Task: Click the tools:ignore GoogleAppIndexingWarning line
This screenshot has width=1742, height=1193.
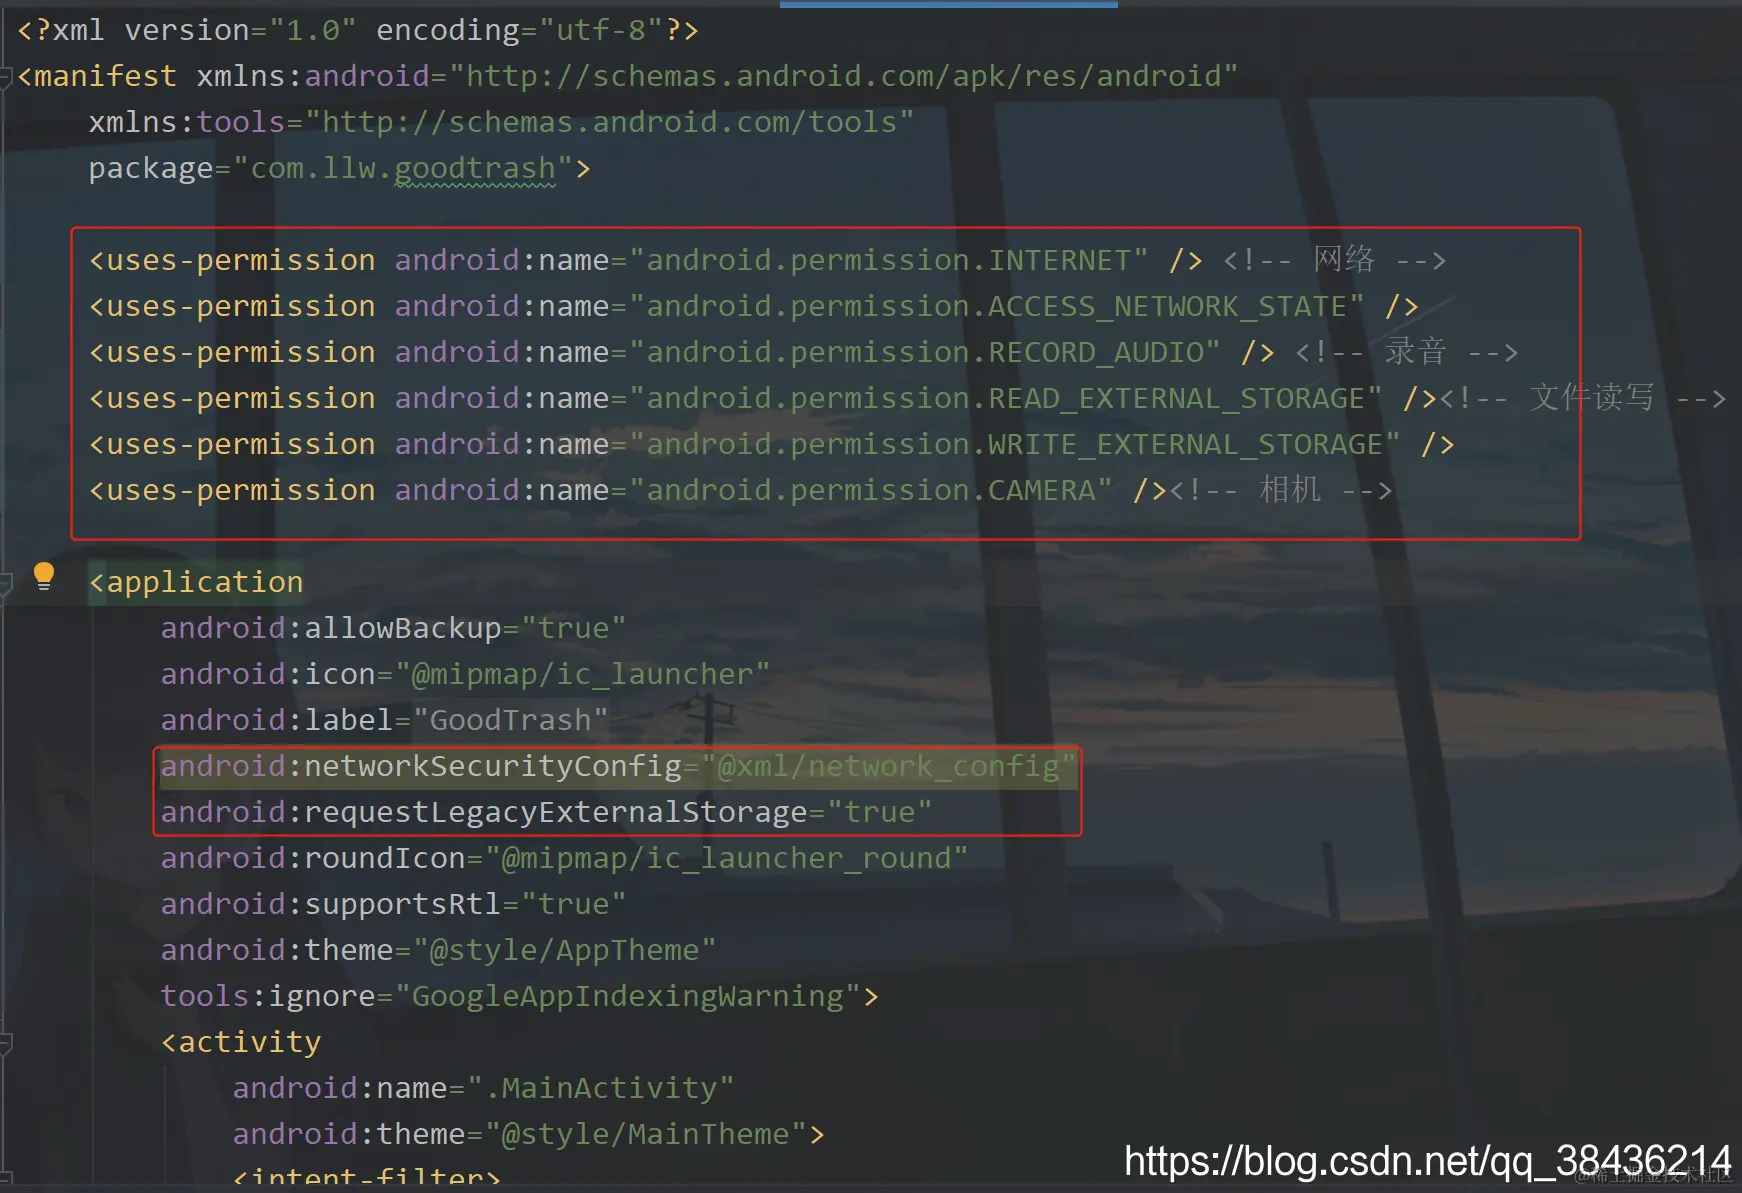Action: tap(520, 996)
